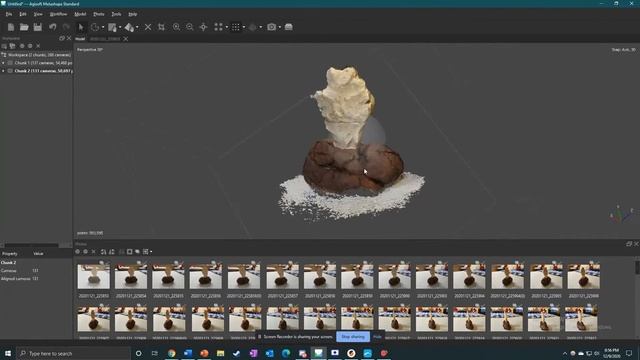Zoom in using the magnifier plus icon

tap(176, 27)
